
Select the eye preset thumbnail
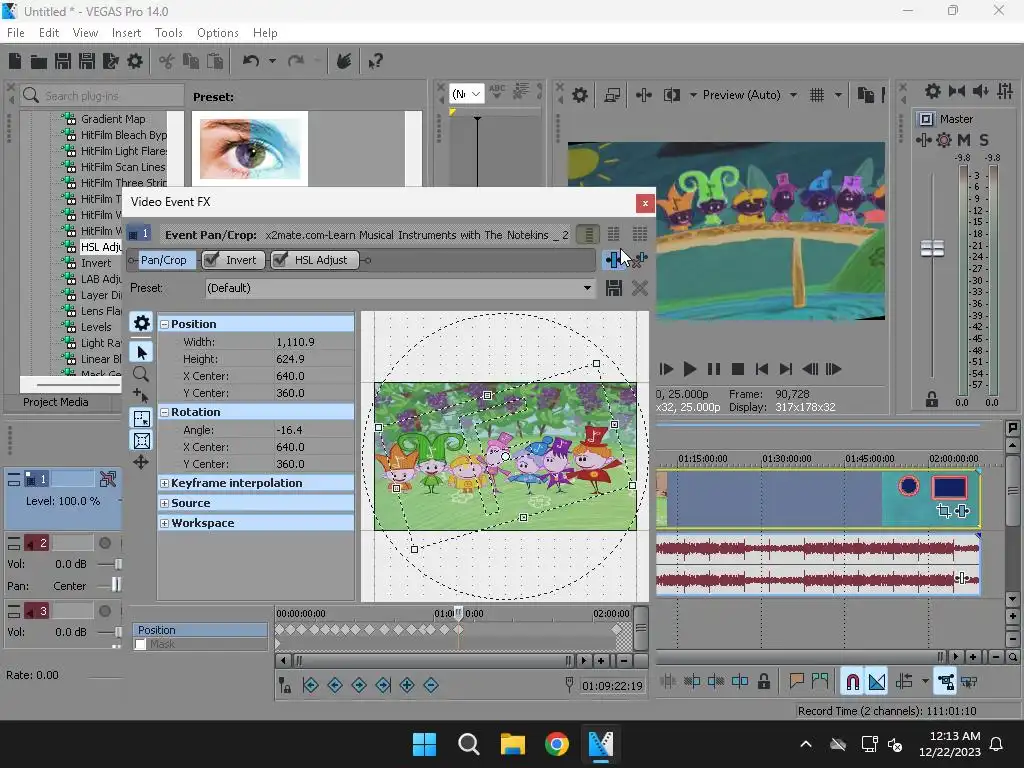pyautogui.click(x=249, y=148)
